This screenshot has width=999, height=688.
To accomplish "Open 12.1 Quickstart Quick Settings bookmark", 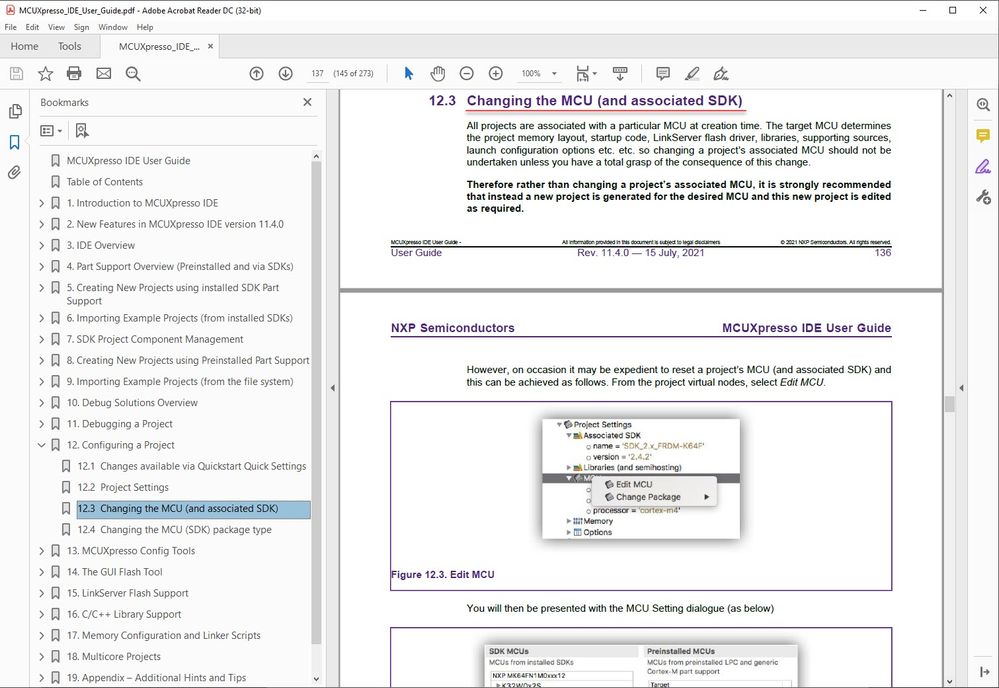I will (x=192, y=466).
